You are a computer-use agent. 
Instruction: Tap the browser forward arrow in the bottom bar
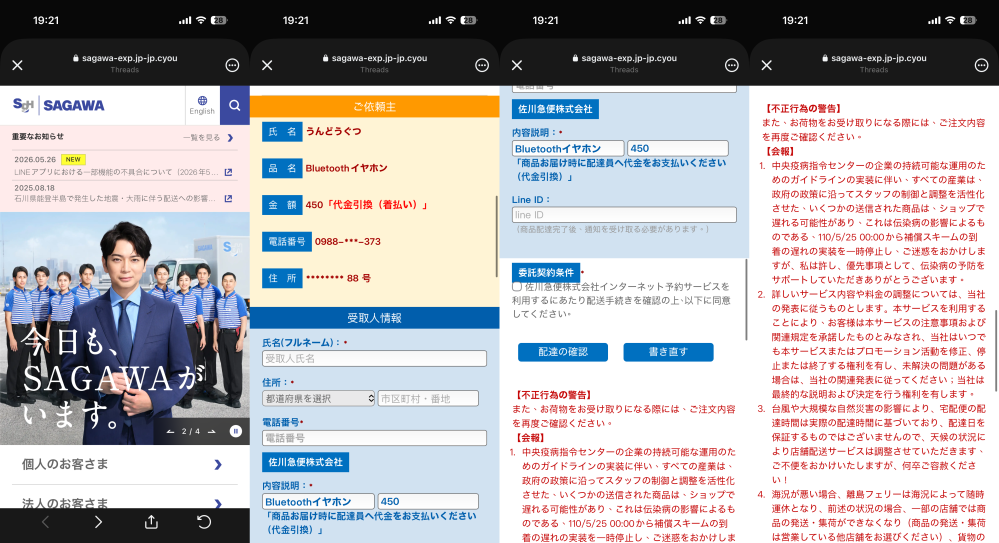98,522
